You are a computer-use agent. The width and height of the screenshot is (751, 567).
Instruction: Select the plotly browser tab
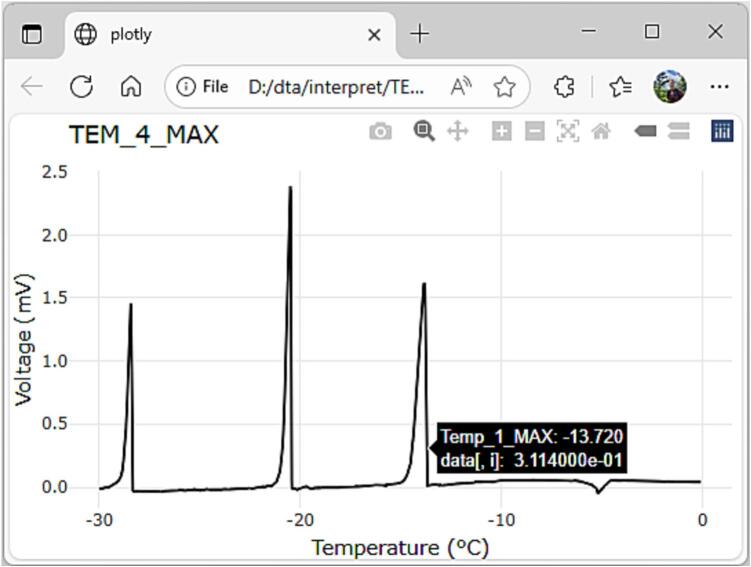click(x=230, y=34)
